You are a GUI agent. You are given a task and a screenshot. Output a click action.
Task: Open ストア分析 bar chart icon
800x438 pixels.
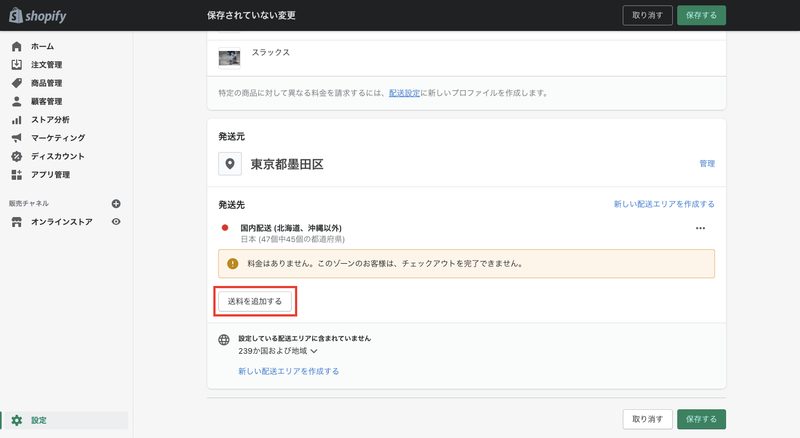[x=17, y=119]
